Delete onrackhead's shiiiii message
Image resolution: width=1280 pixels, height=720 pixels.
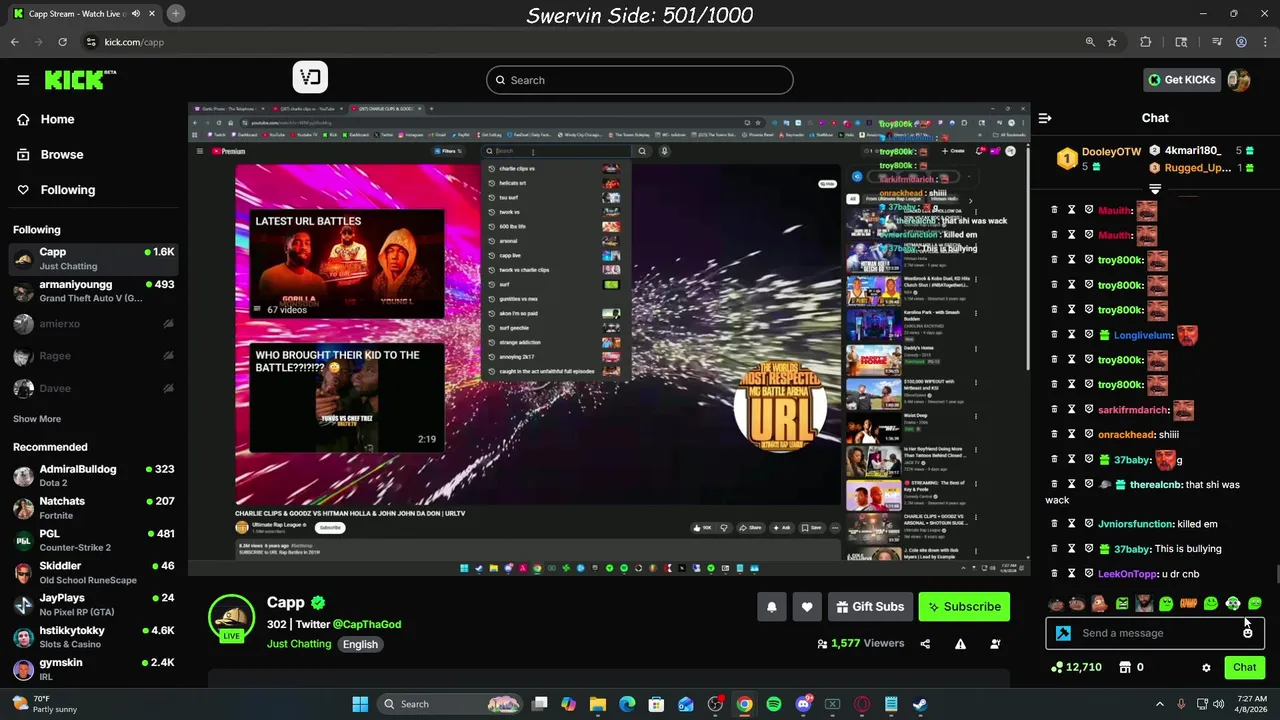[x=1054, y=435]
